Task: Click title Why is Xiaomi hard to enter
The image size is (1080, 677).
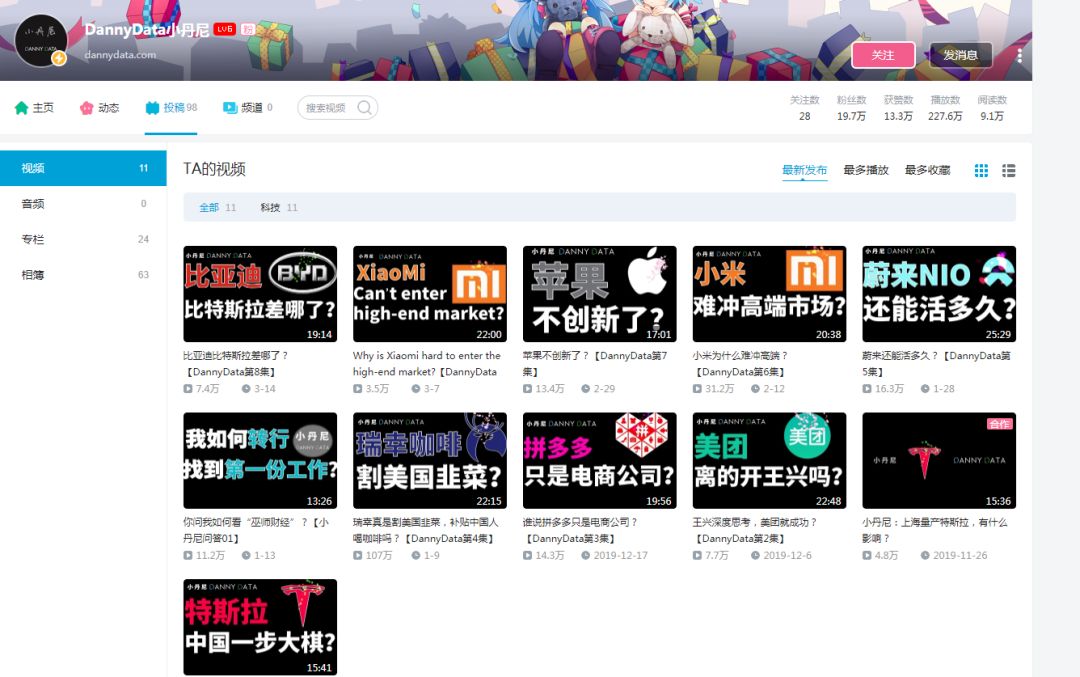Action: coord(427,364)
